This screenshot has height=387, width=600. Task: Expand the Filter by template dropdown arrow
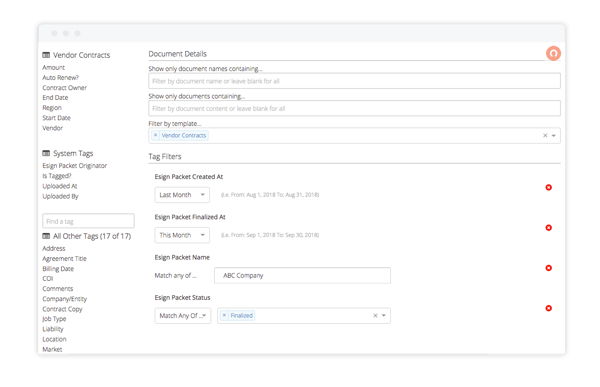coord(553,136)
